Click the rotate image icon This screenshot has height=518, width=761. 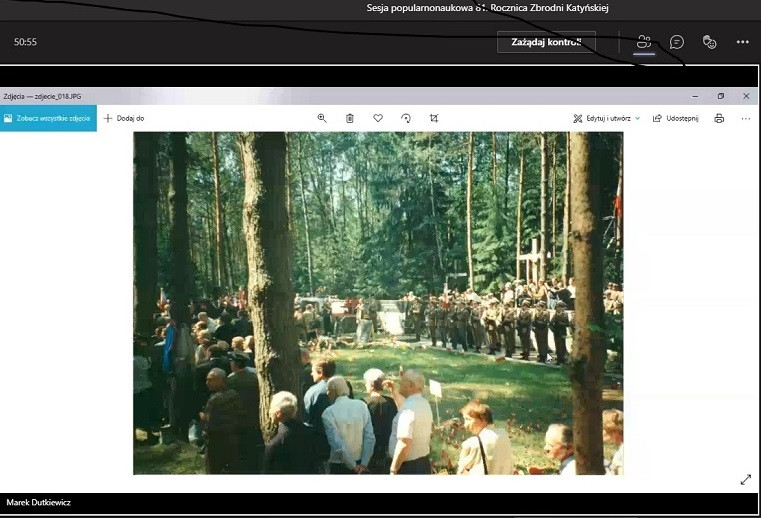pos(406,118)
